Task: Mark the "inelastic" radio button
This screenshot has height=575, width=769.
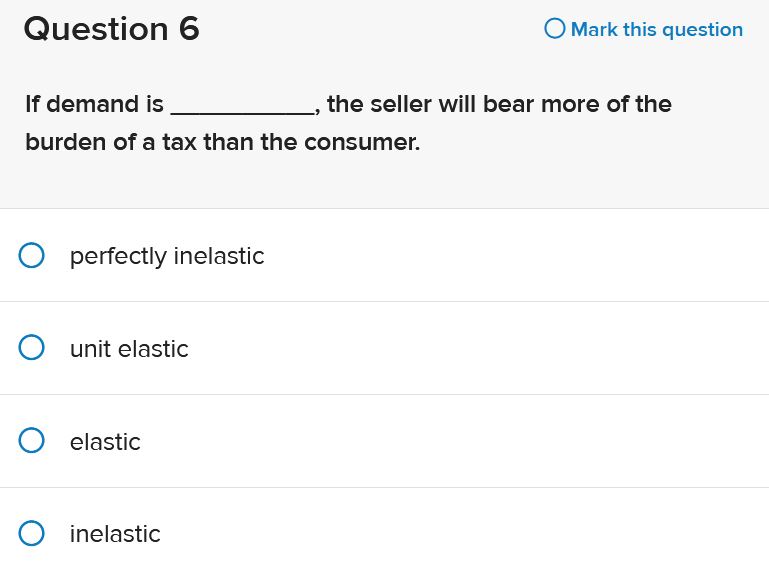Action: (32, 534)
